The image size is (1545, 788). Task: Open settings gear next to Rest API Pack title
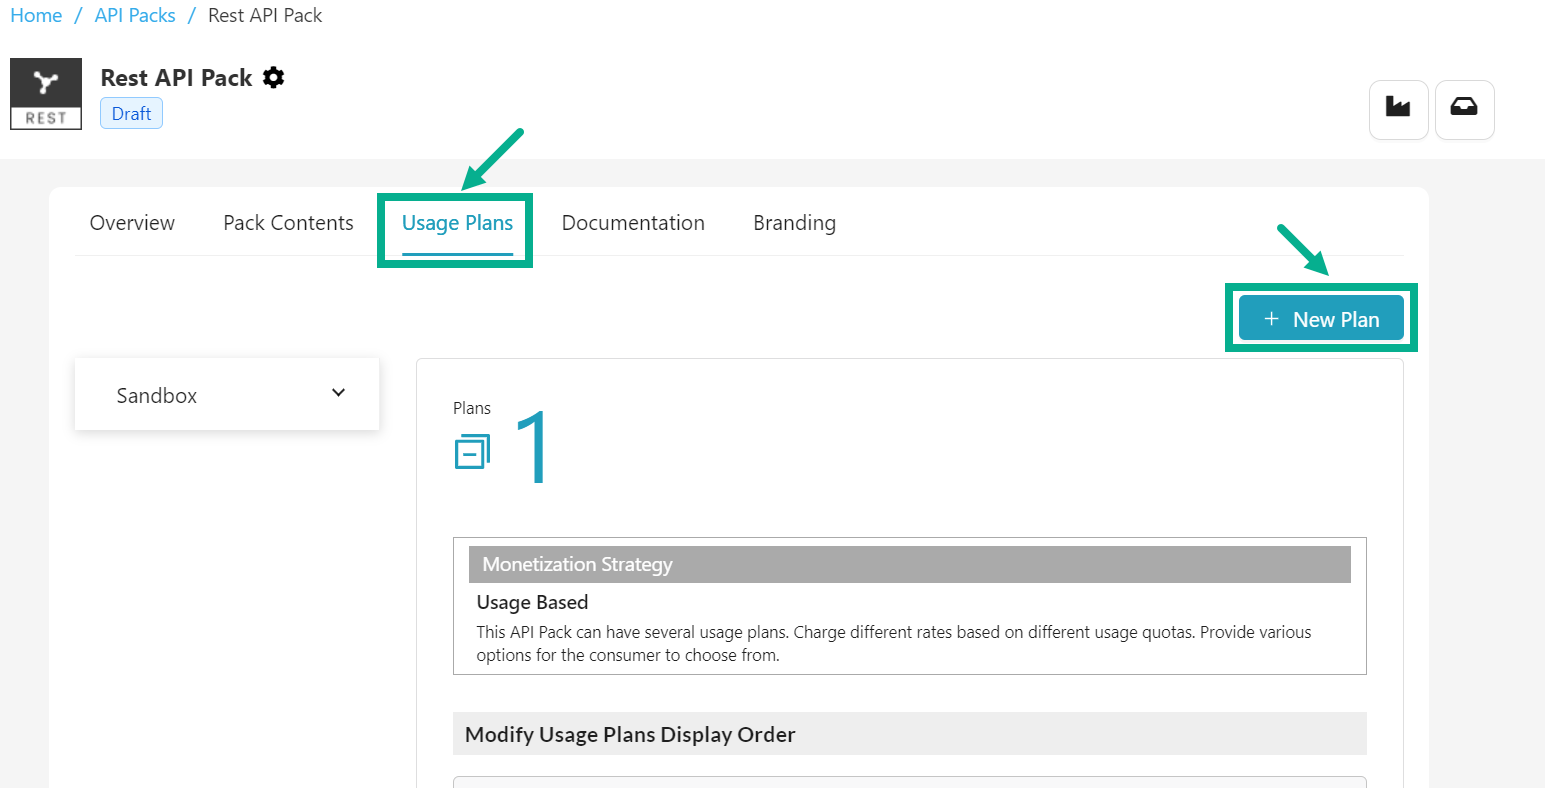[273, 78]
